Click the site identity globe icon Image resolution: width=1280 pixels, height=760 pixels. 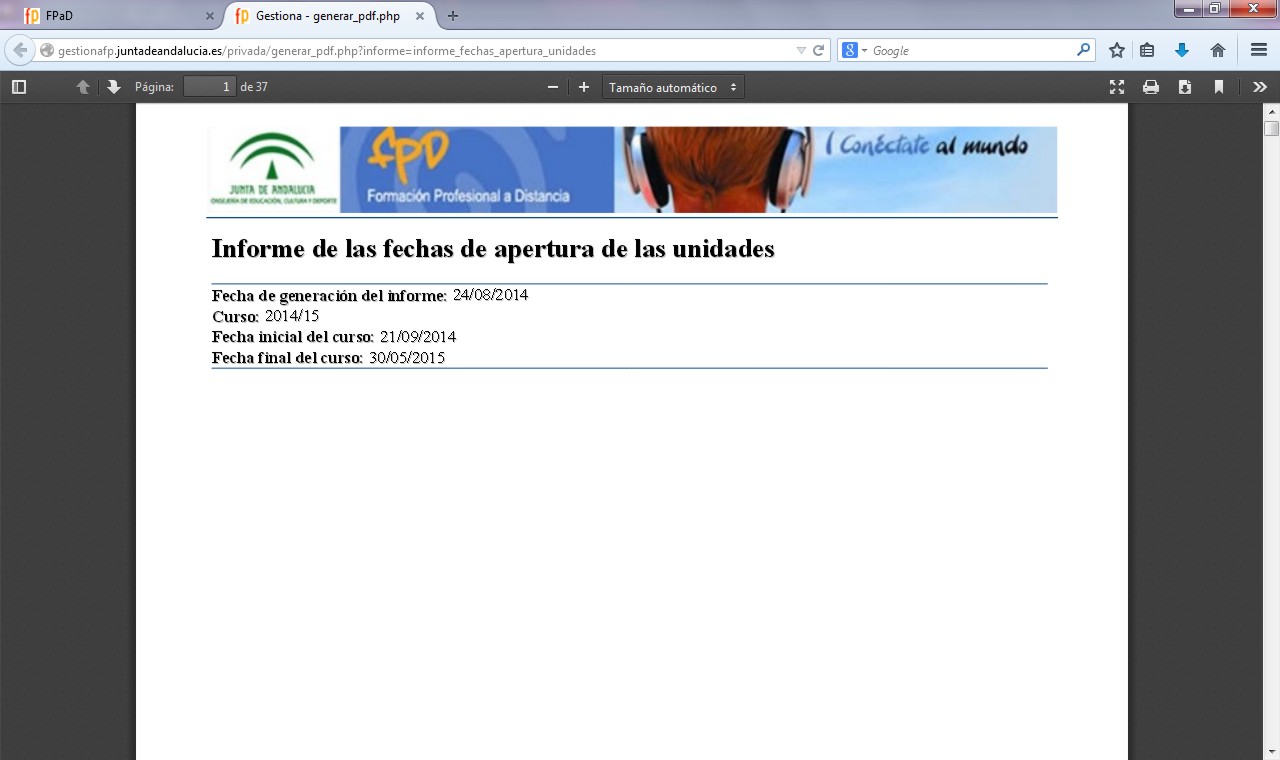coord(46,51)
